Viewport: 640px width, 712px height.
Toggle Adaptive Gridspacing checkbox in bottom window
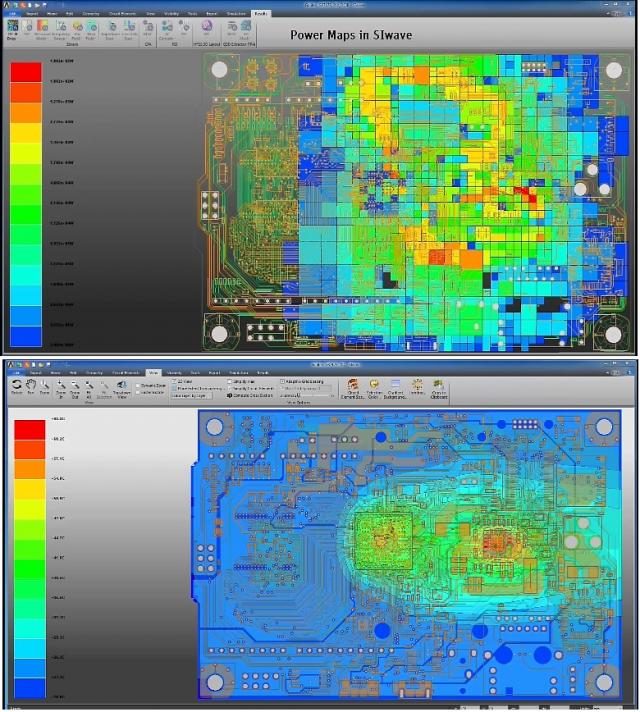283,382
